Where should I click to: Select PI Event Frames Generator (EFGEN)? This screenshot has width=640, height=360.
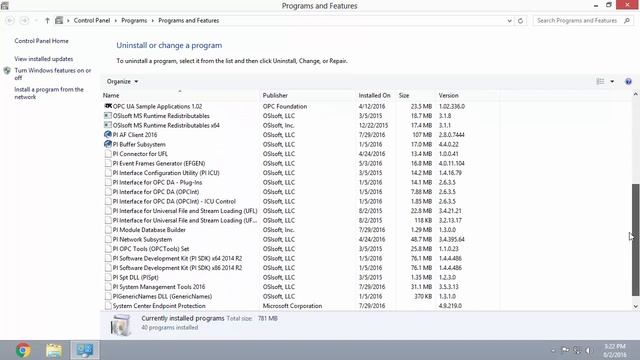(x=300, y=163)
